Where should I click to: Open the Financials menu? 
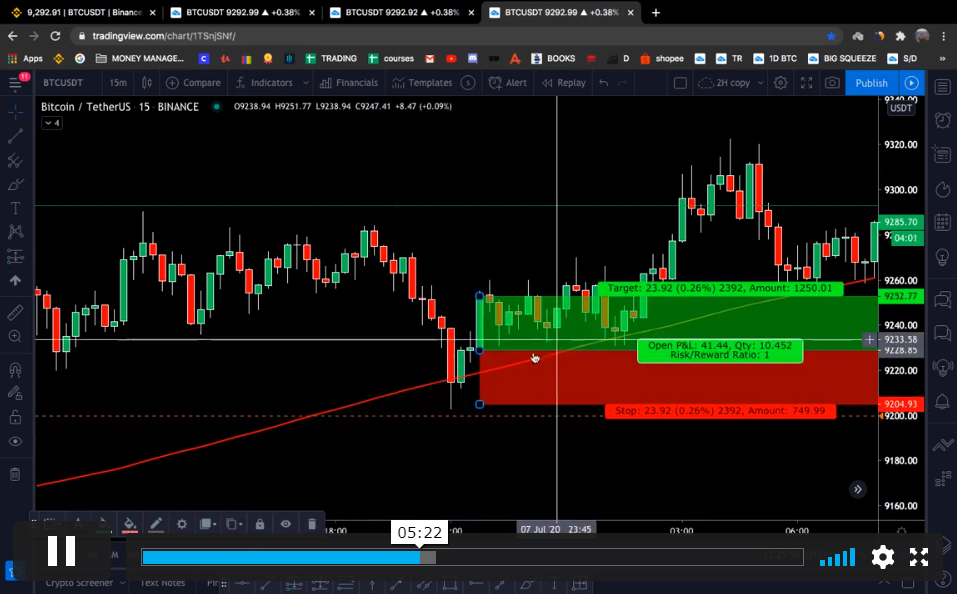[x=349, y=82]
